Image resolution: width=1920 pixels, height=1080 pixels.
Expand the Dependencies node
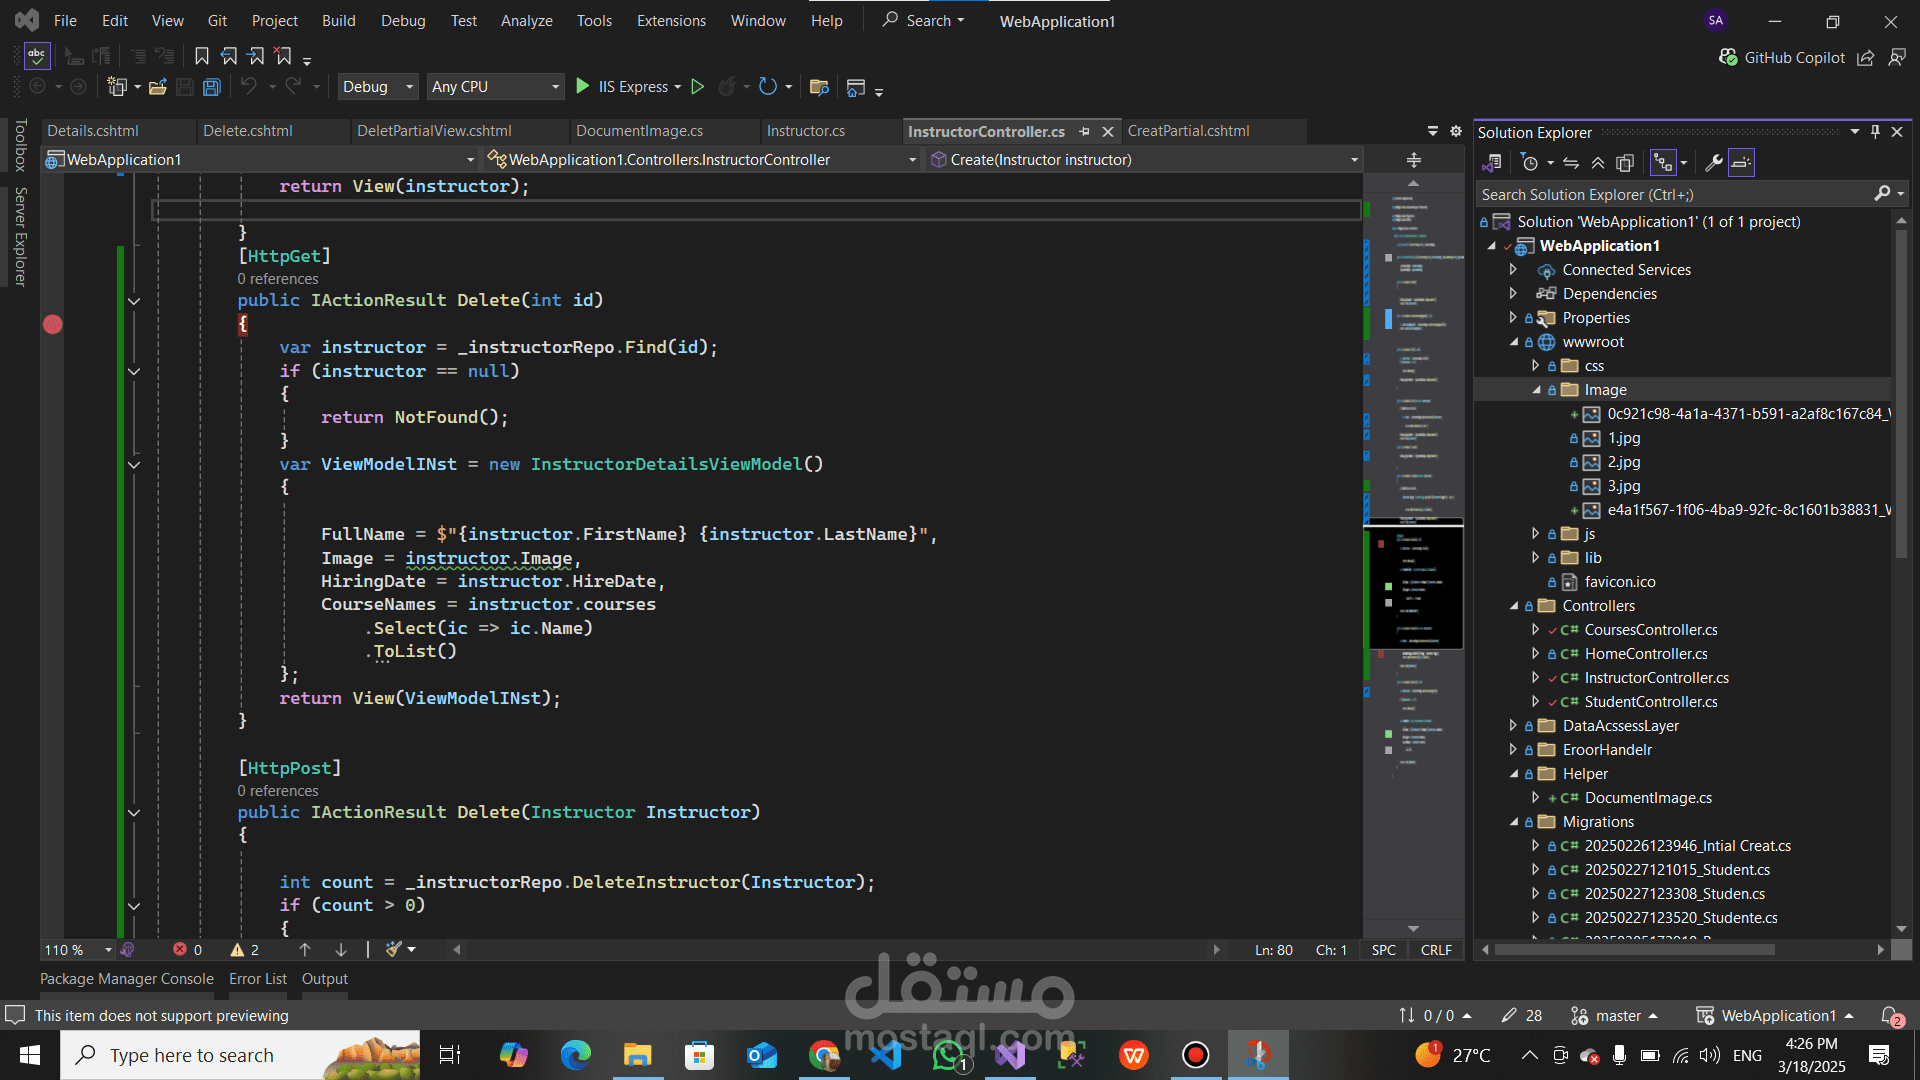tap(1513, 294)
